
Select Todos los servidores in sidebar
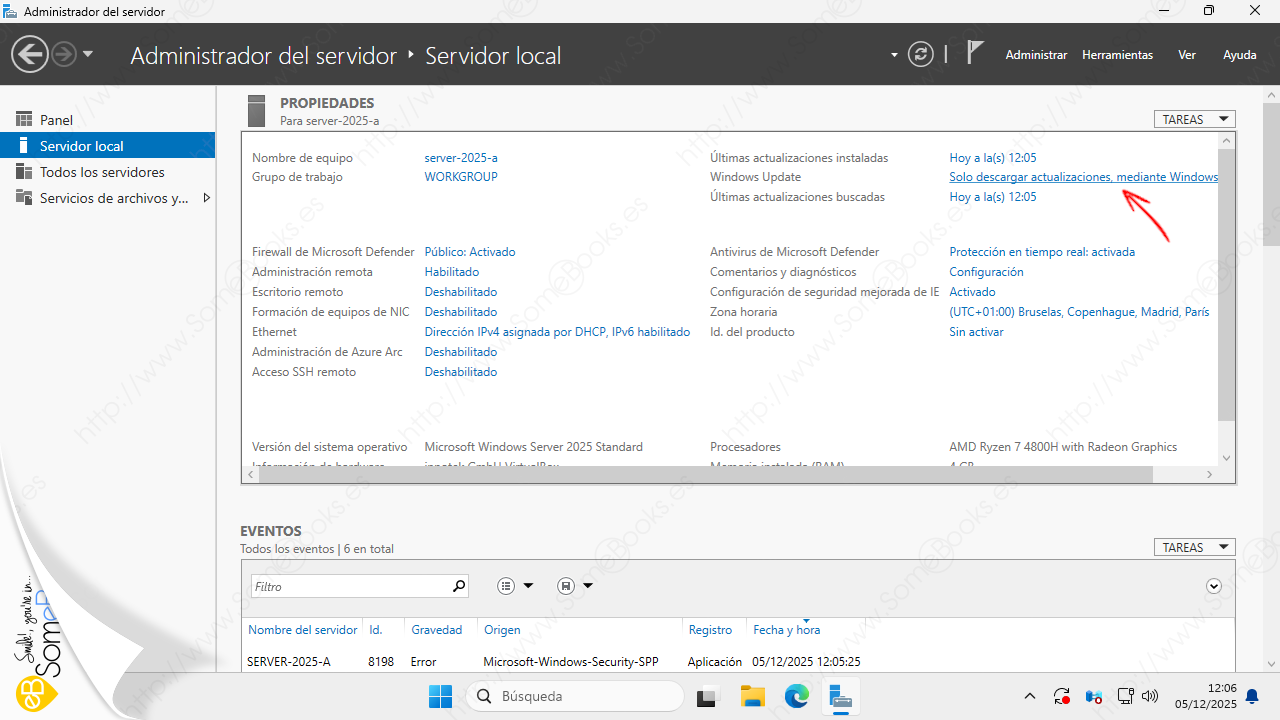(x=102, y=172)
